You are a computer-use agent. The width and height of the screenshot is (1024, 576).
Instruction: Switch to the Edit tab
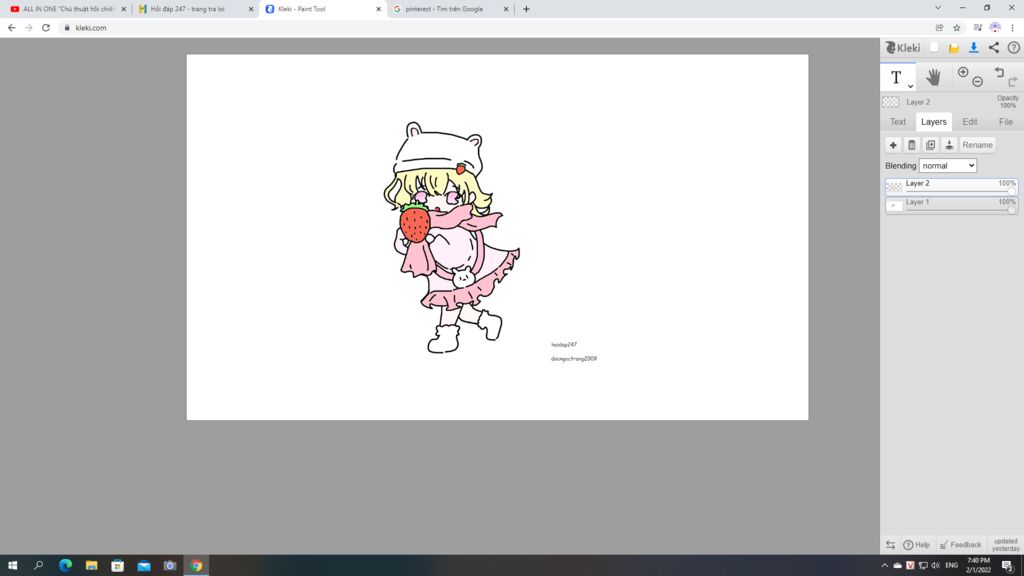pyautogui.click(x=969, y=122)
